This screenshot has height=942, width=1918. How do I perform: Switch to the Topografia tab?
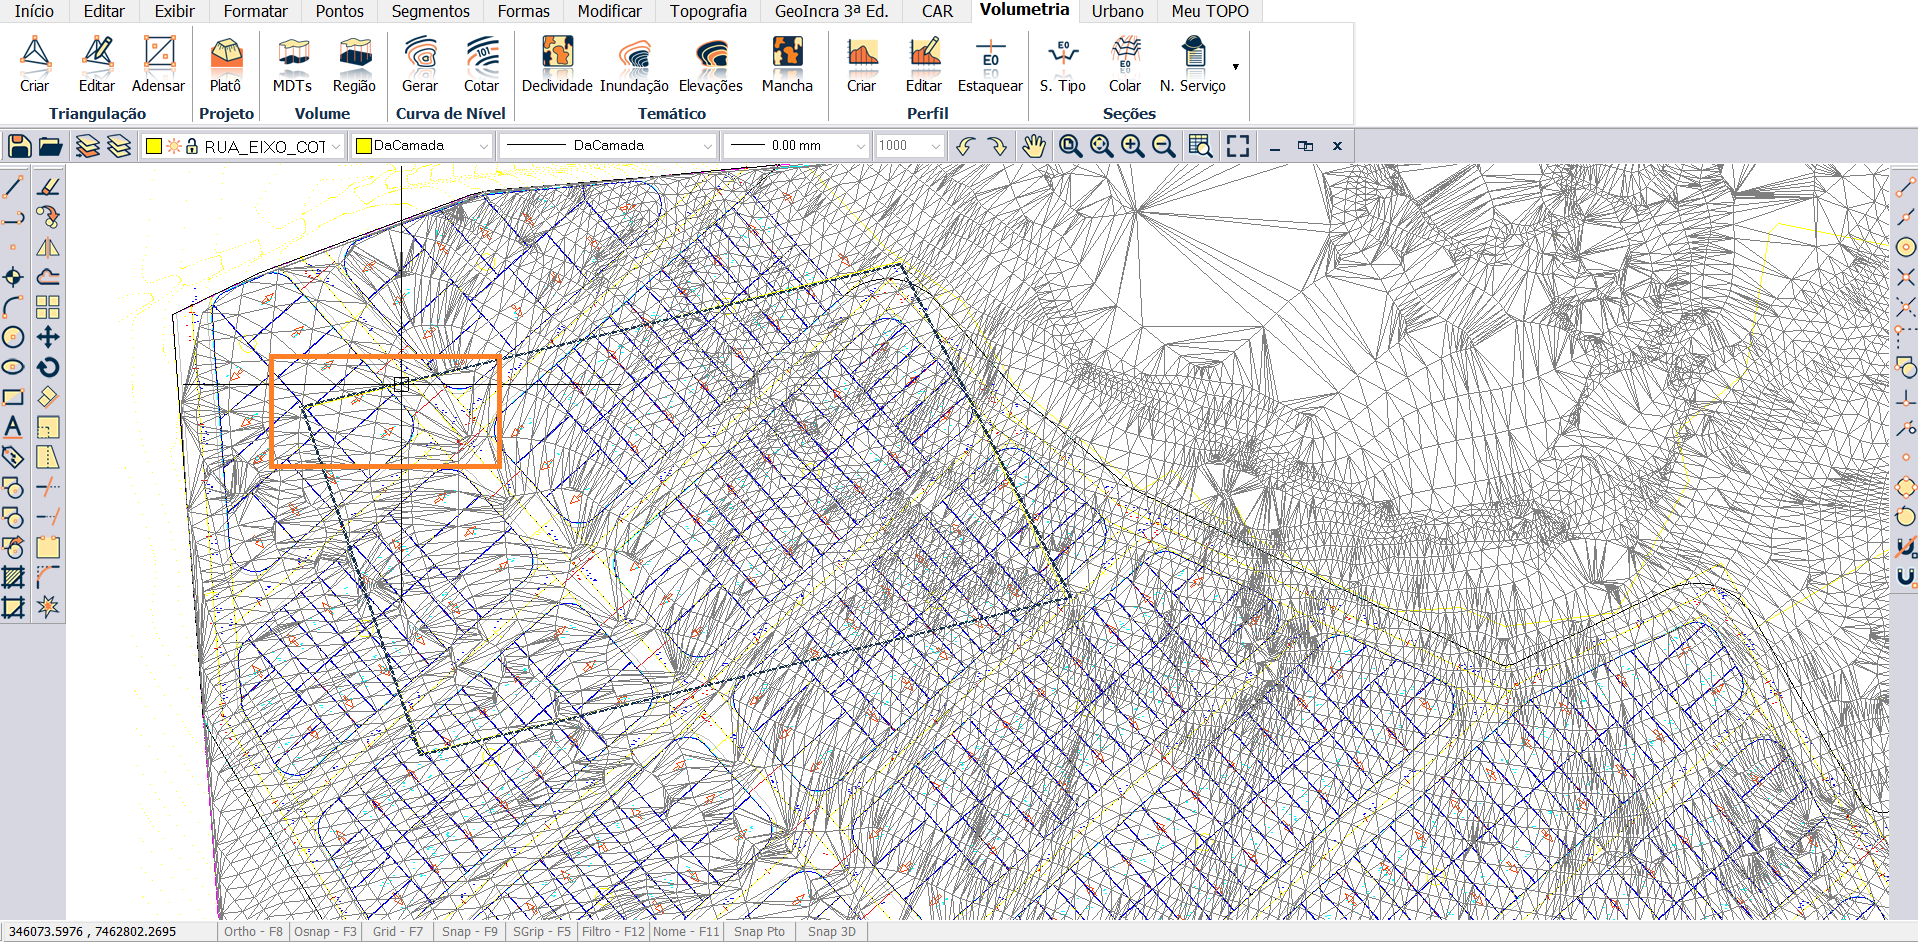click(708, 11)
